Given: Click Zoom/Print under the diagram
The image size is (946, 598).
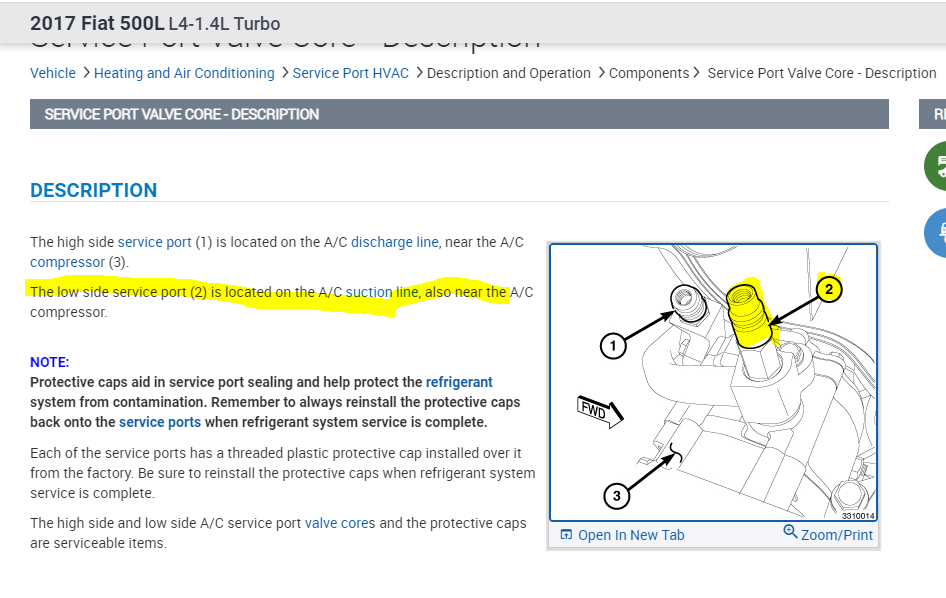Looking at the screenshot, I should click(837, 535).
